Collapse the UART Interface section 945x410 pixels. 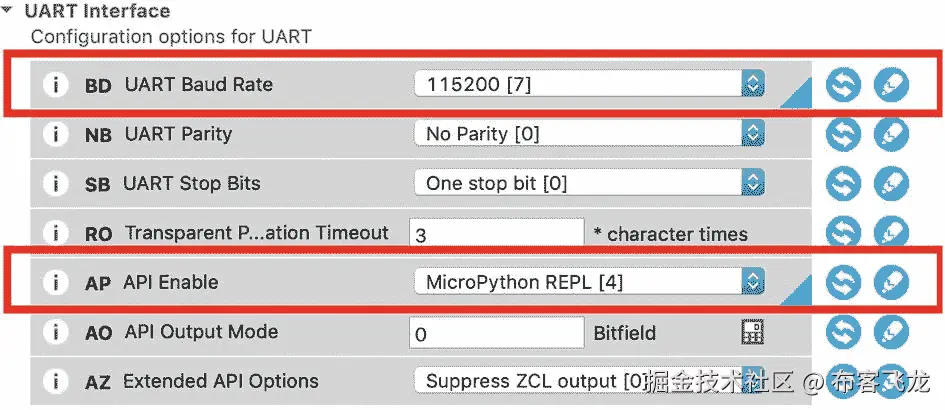10,11
